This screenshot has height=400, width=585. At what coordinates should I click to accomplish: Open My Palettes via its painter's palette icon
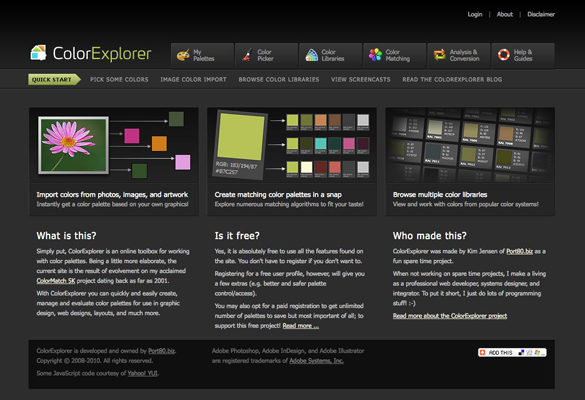[x=183, y=56]
